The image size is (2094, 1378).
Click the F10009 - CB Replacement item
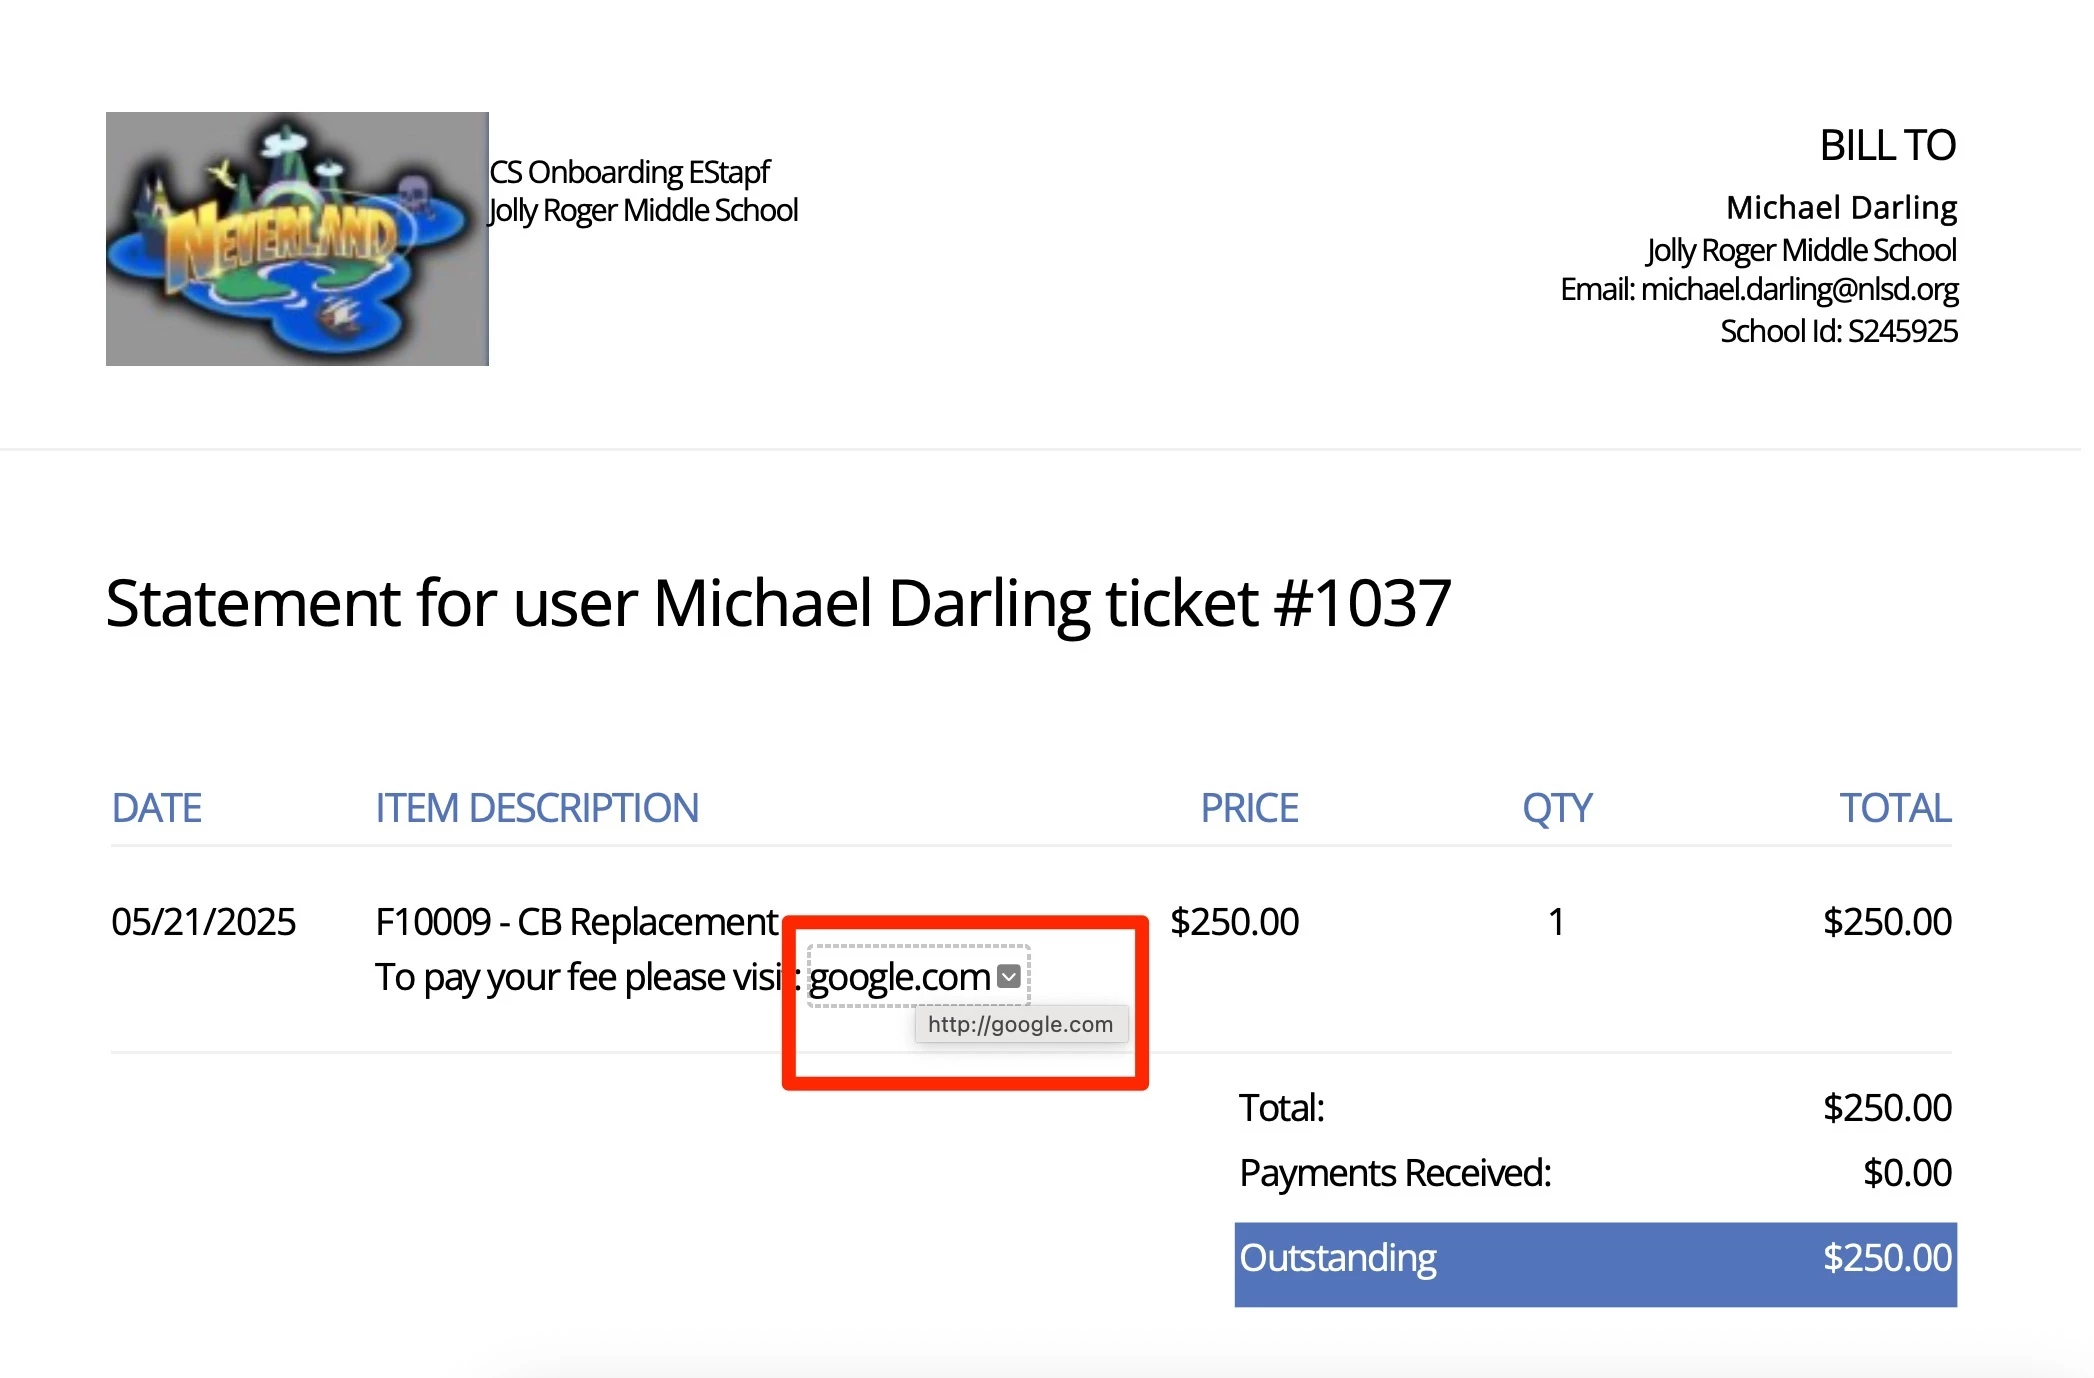576,922
